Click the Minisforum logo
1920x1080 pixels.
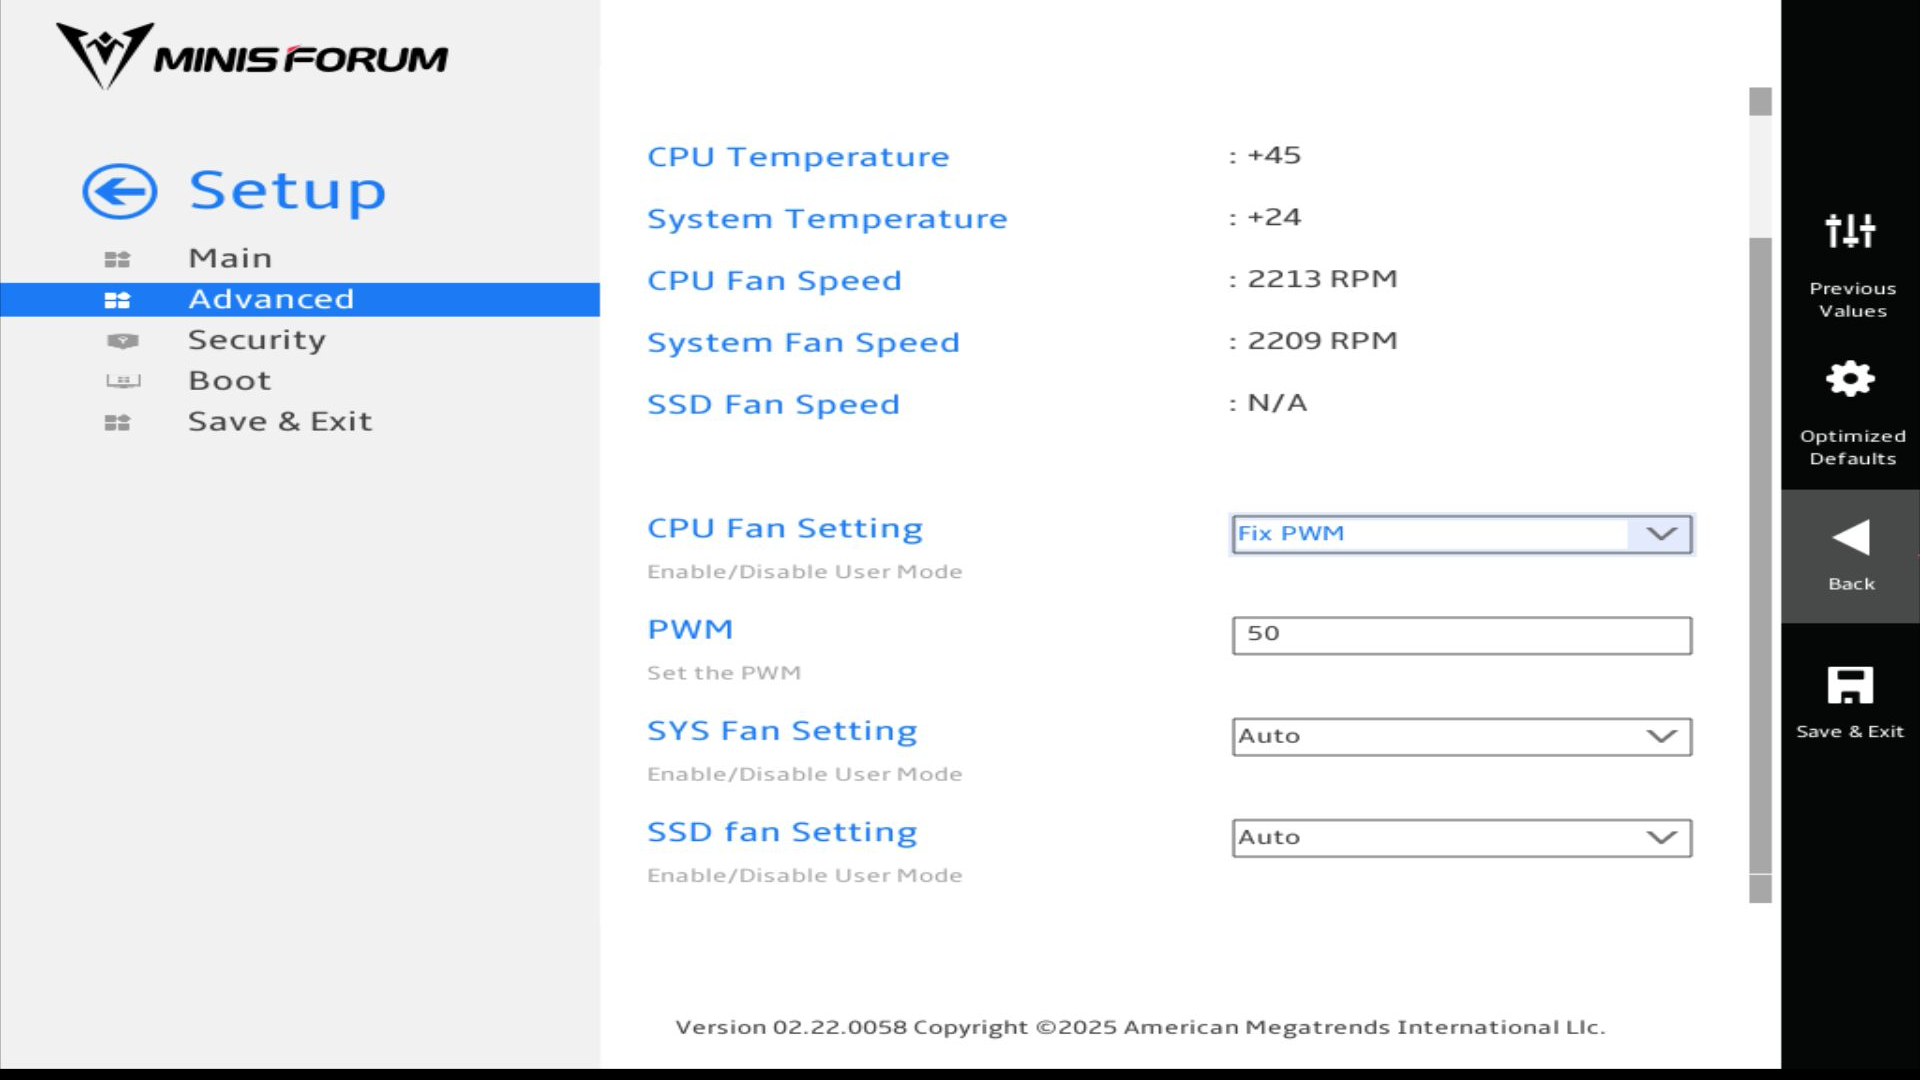tap(251, 56)
